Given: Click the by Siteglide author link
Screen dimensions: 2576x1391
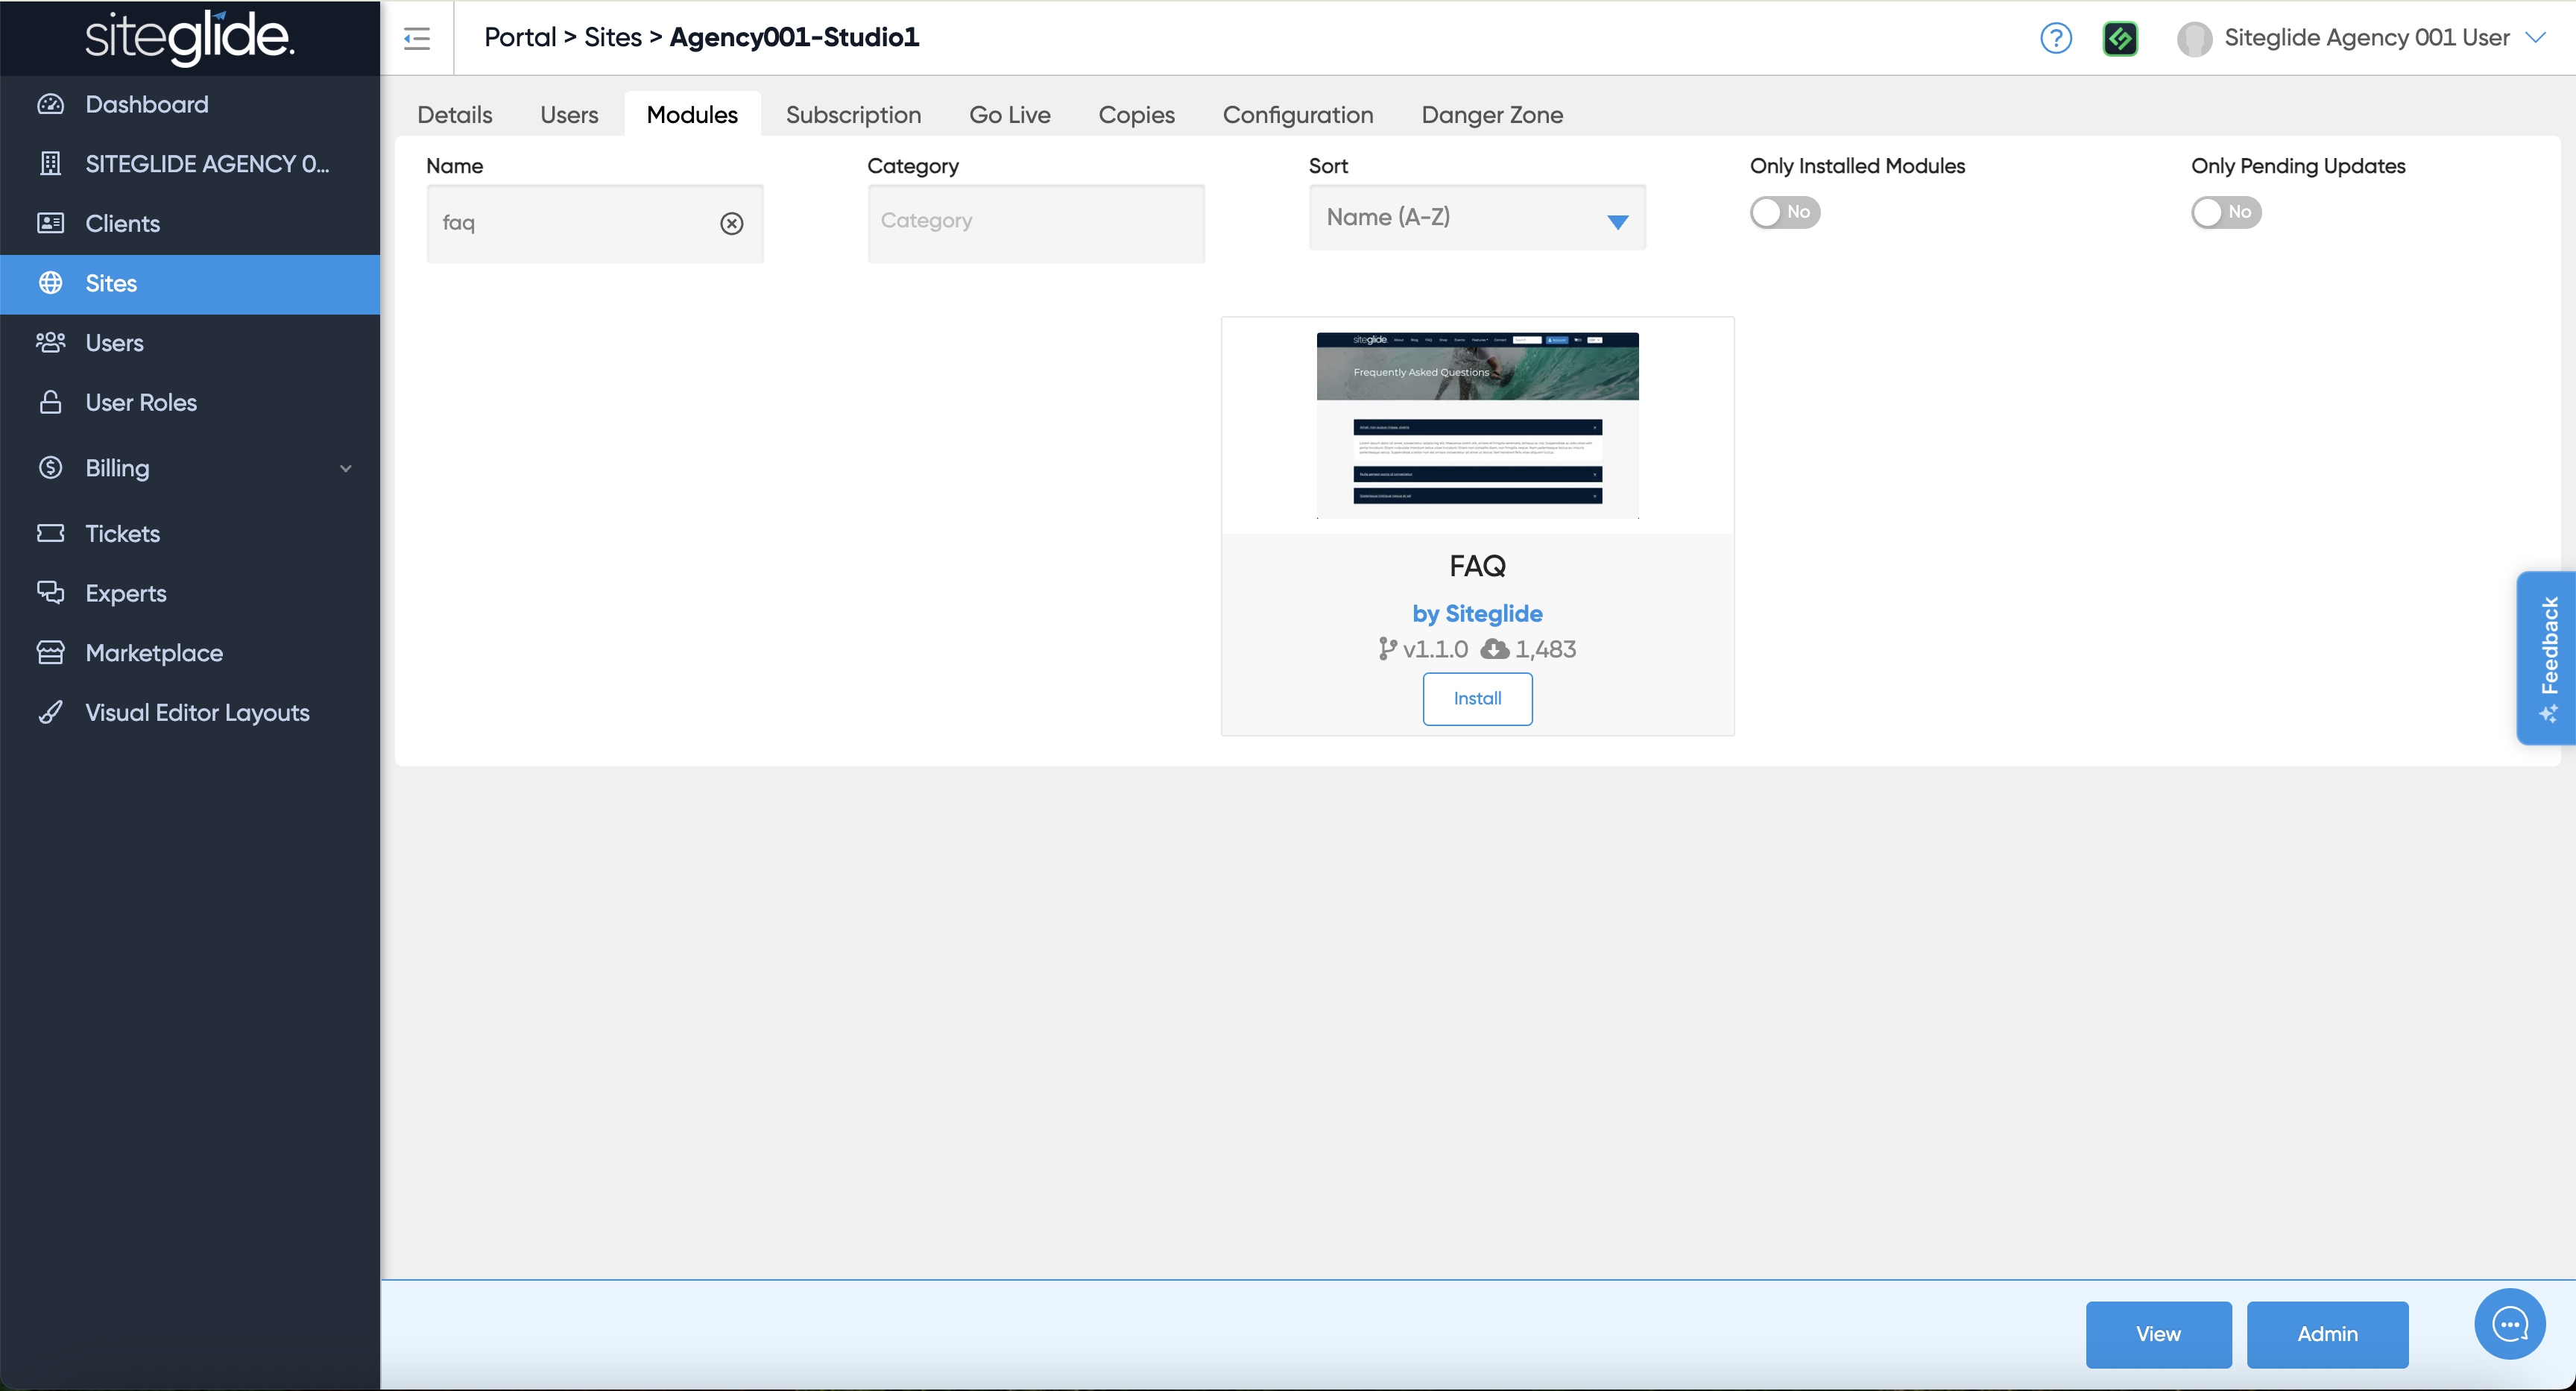Looking at the screenshot, I should tap(1476, 613).
